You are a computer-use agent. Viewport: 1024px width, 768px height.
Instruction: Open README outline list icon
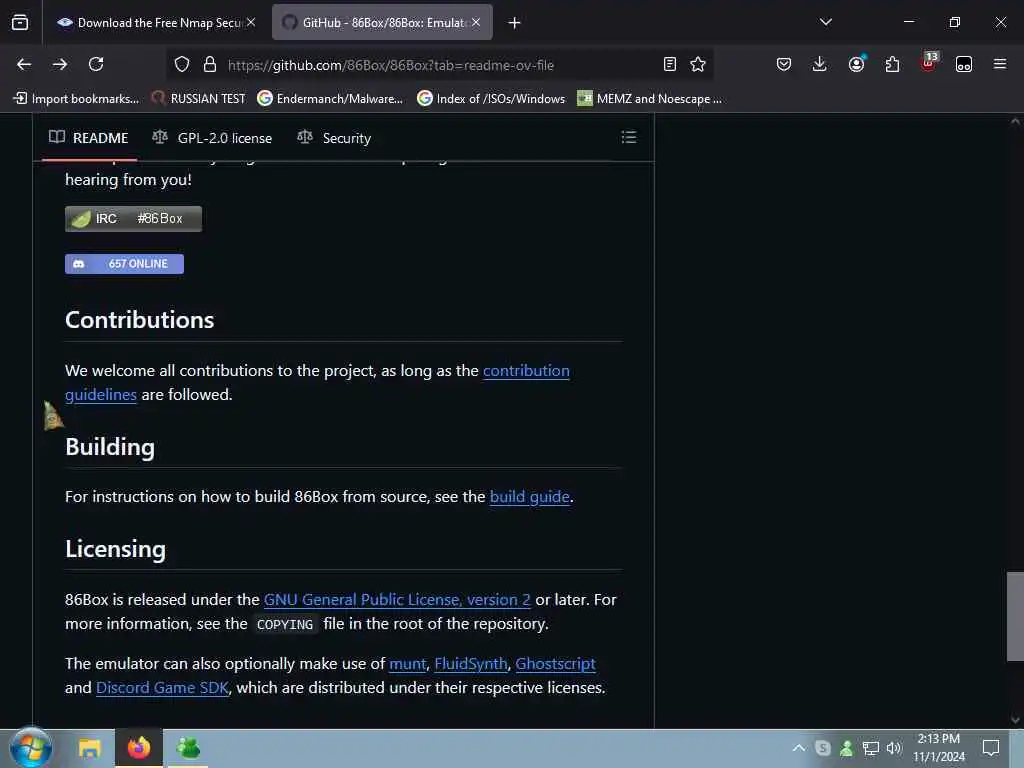[x=628, y=137]
